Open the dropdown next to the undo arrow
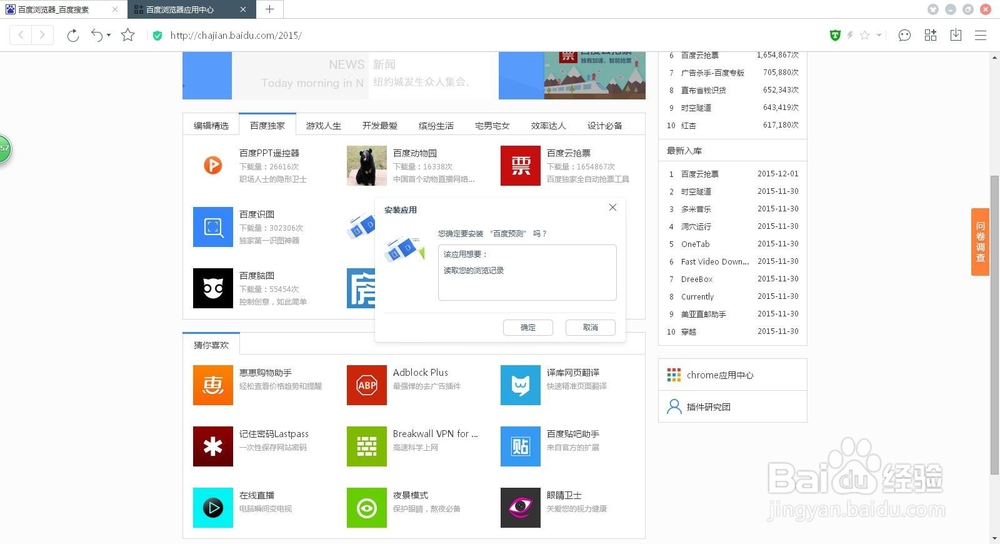The height and width of the screenshot is (544, 1000). [x=108, y=35]
